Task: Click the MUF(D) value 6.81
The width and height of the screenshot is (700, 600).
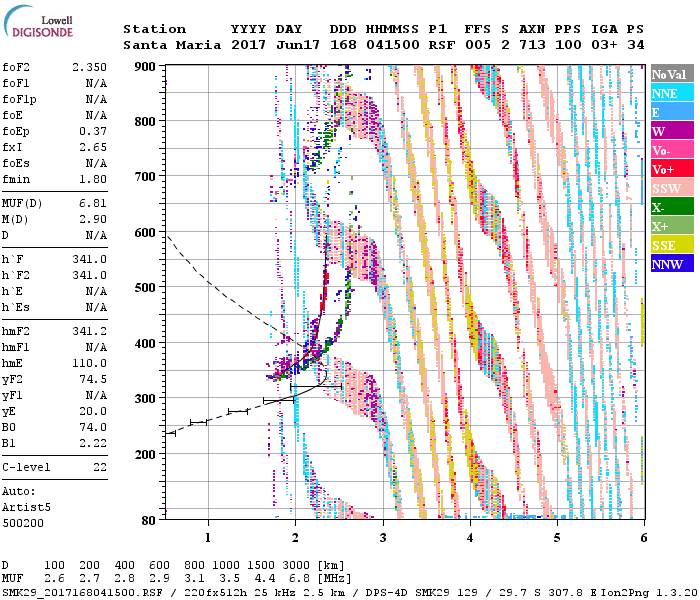Action: 93,204
